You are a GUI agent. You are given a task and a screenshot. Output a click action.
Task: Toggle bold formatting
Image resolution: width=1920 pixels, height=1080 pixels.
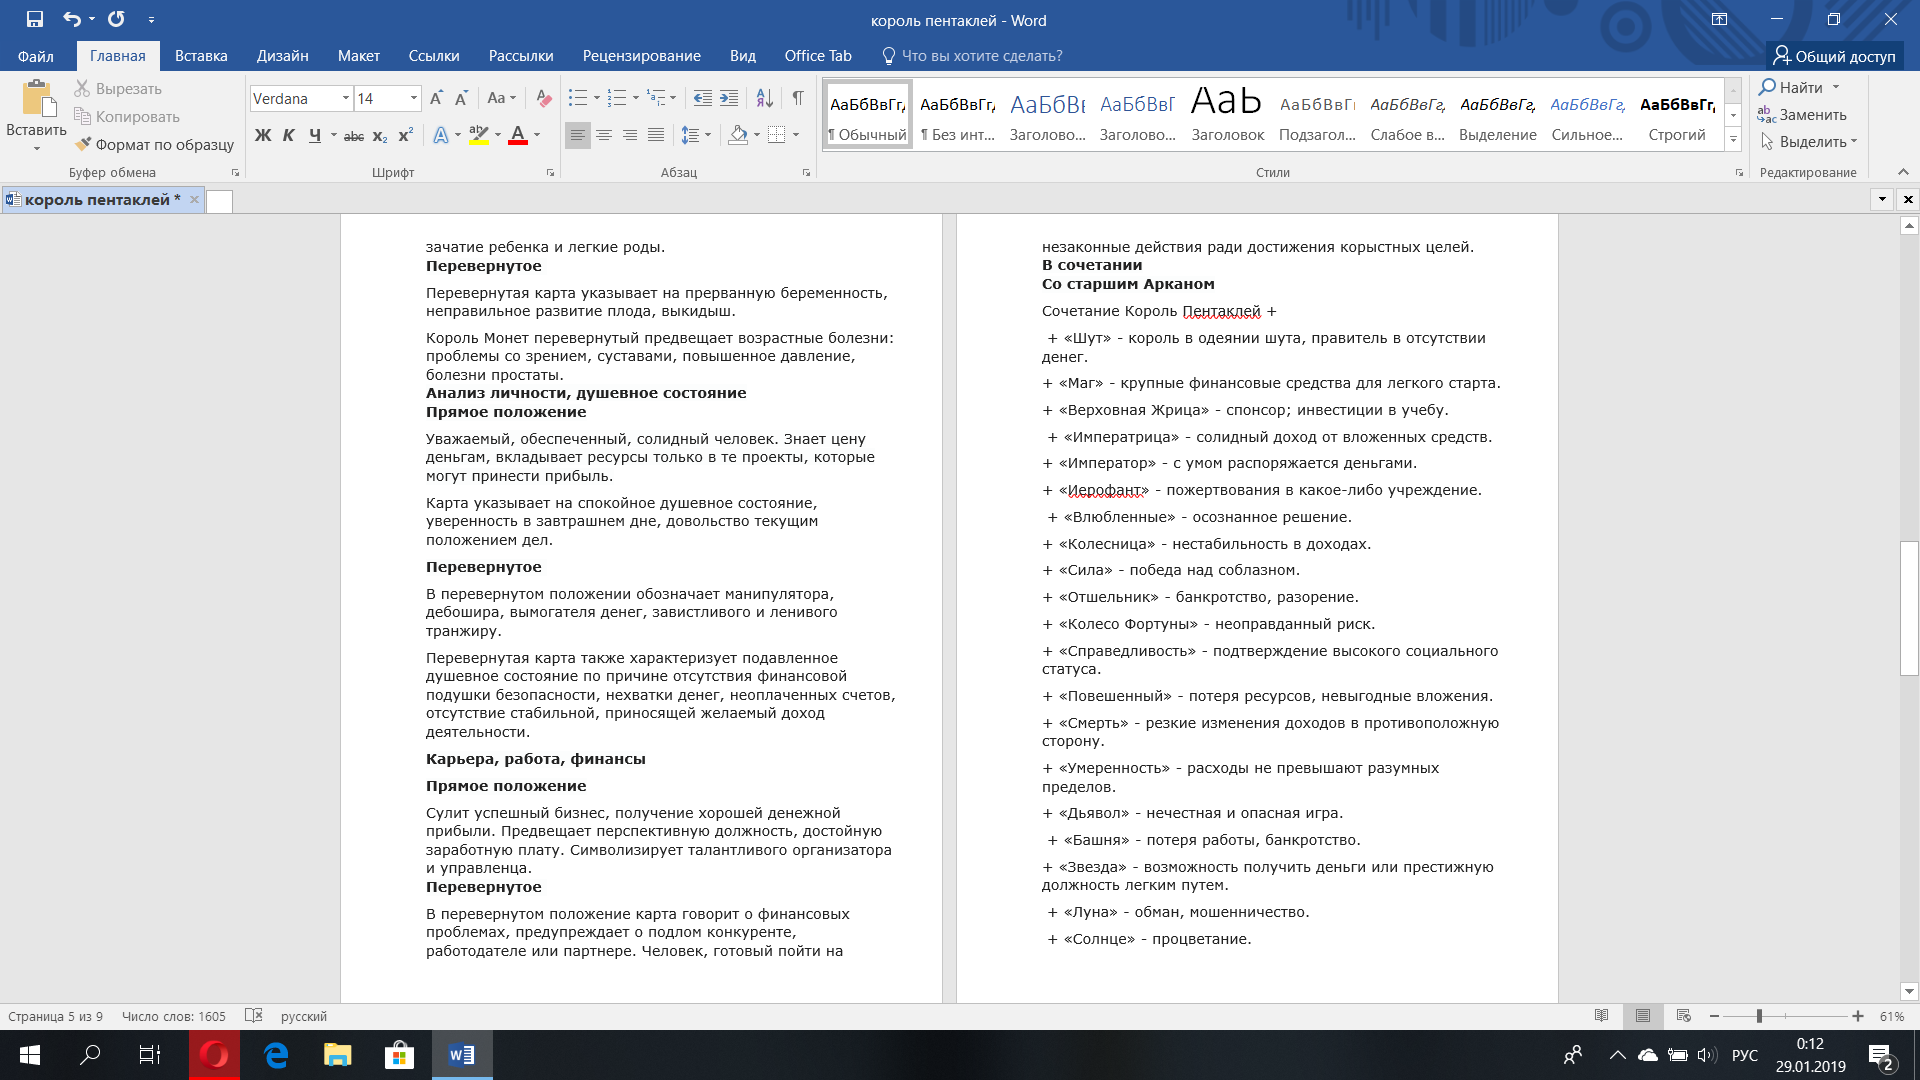(x=263, y=135)
